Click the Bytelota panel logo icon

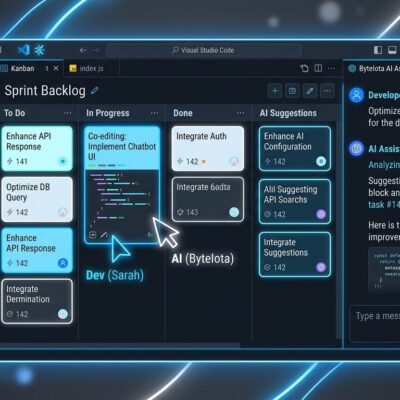point(352,68)
